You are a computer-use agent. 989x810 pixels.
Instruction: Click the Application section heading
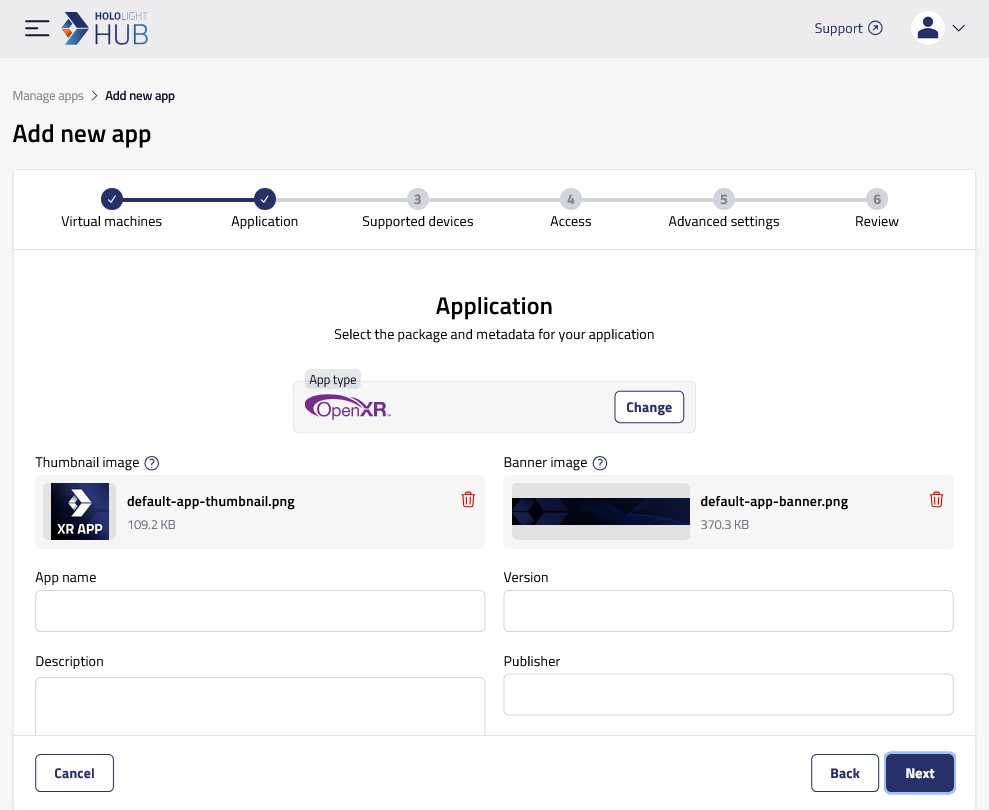[494, 307]
